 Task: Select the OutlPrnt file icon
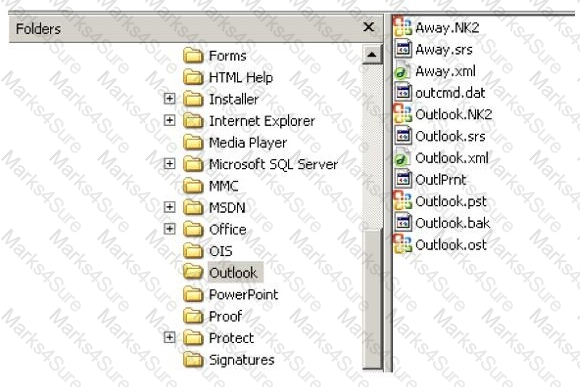click(402, 179)
